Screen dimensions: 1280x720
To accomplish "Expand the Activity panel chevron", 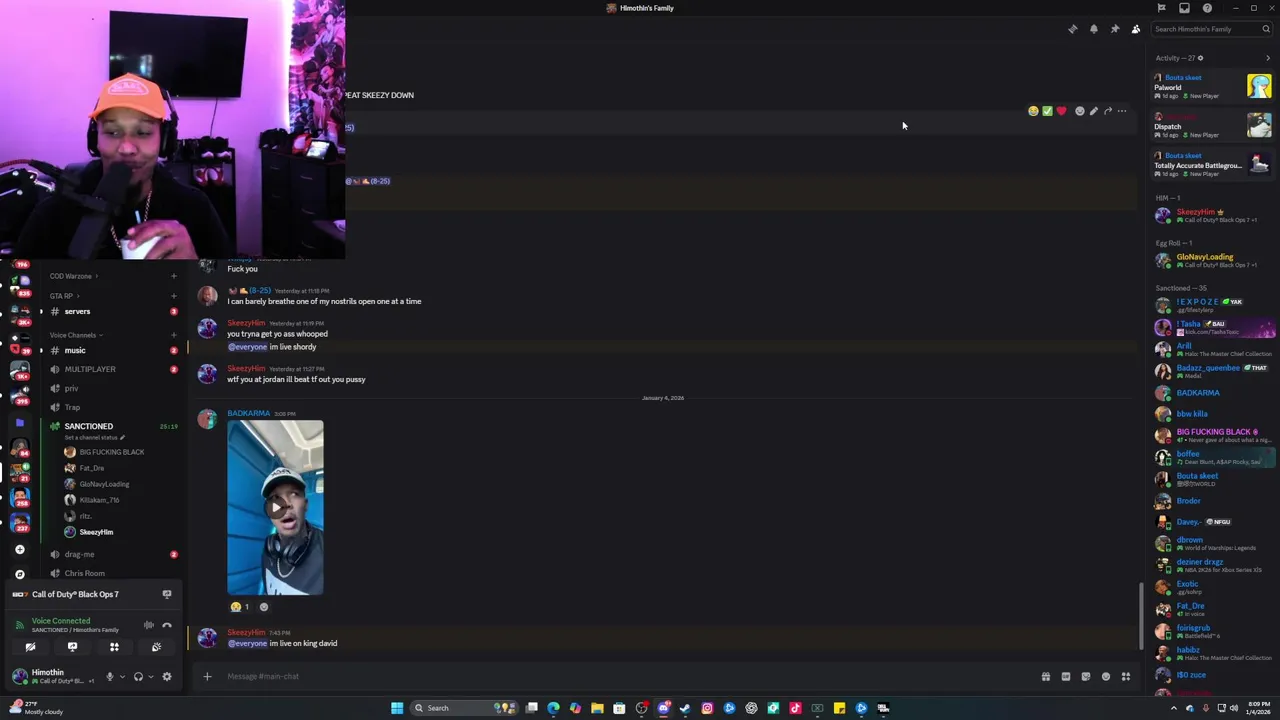I will pyautogui.click(x=1268, y=58).
